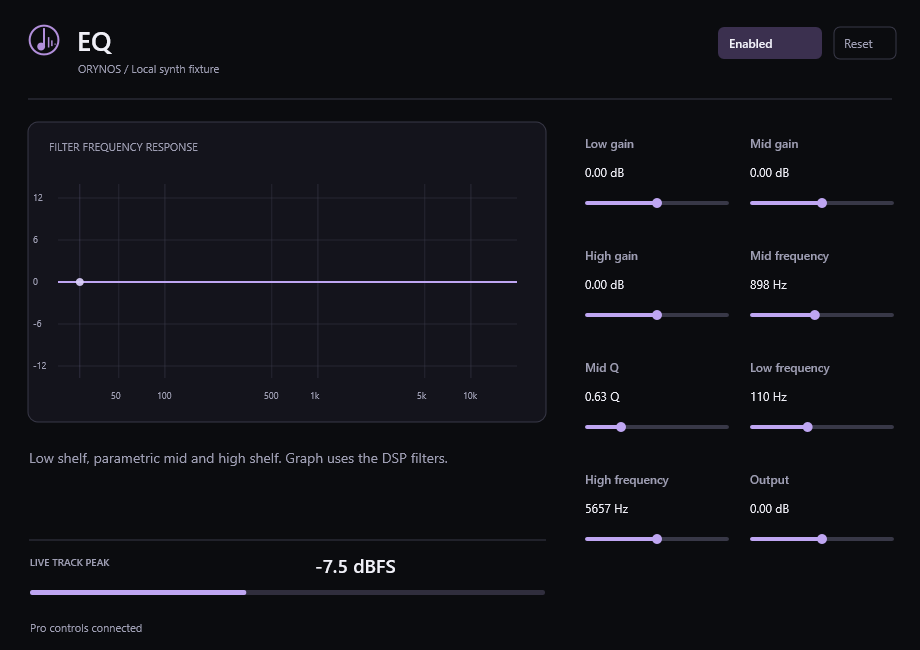Click the EQ title heading
The height and width of the screenshot is (650, 920).
[x=94, y=42]
